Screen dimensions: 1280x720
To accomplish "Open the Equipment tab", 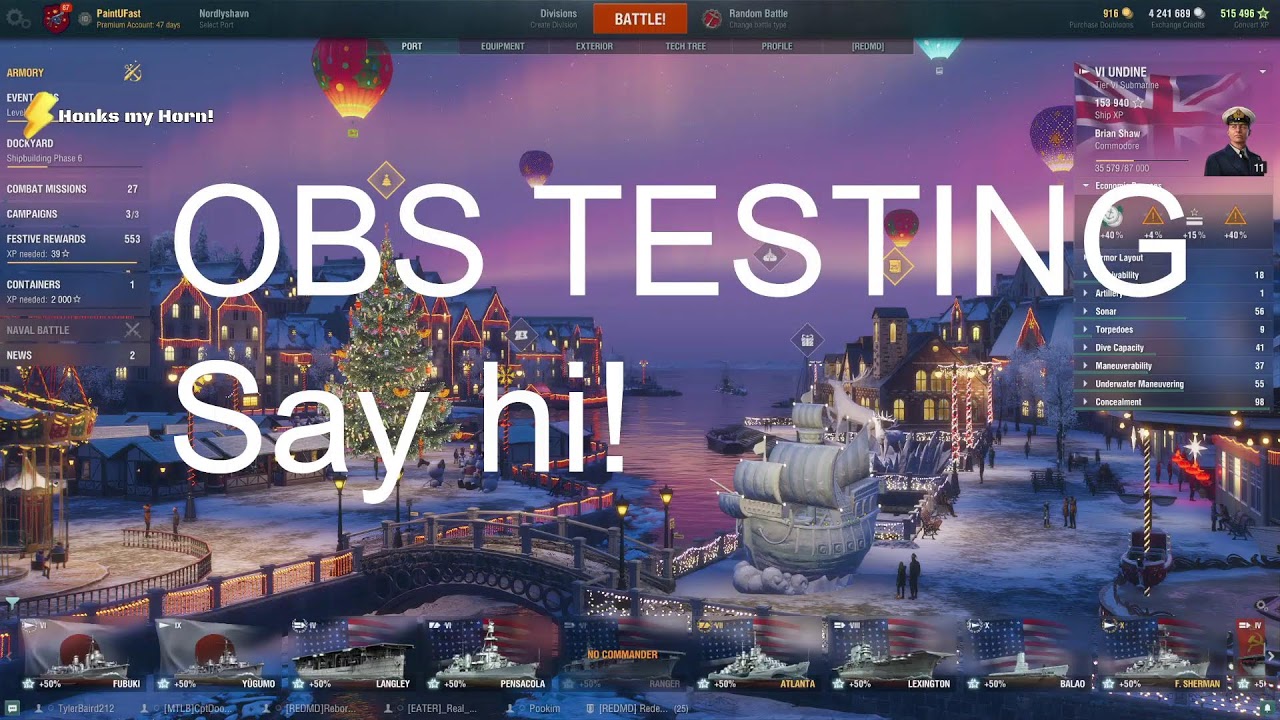I will [502, 46].
